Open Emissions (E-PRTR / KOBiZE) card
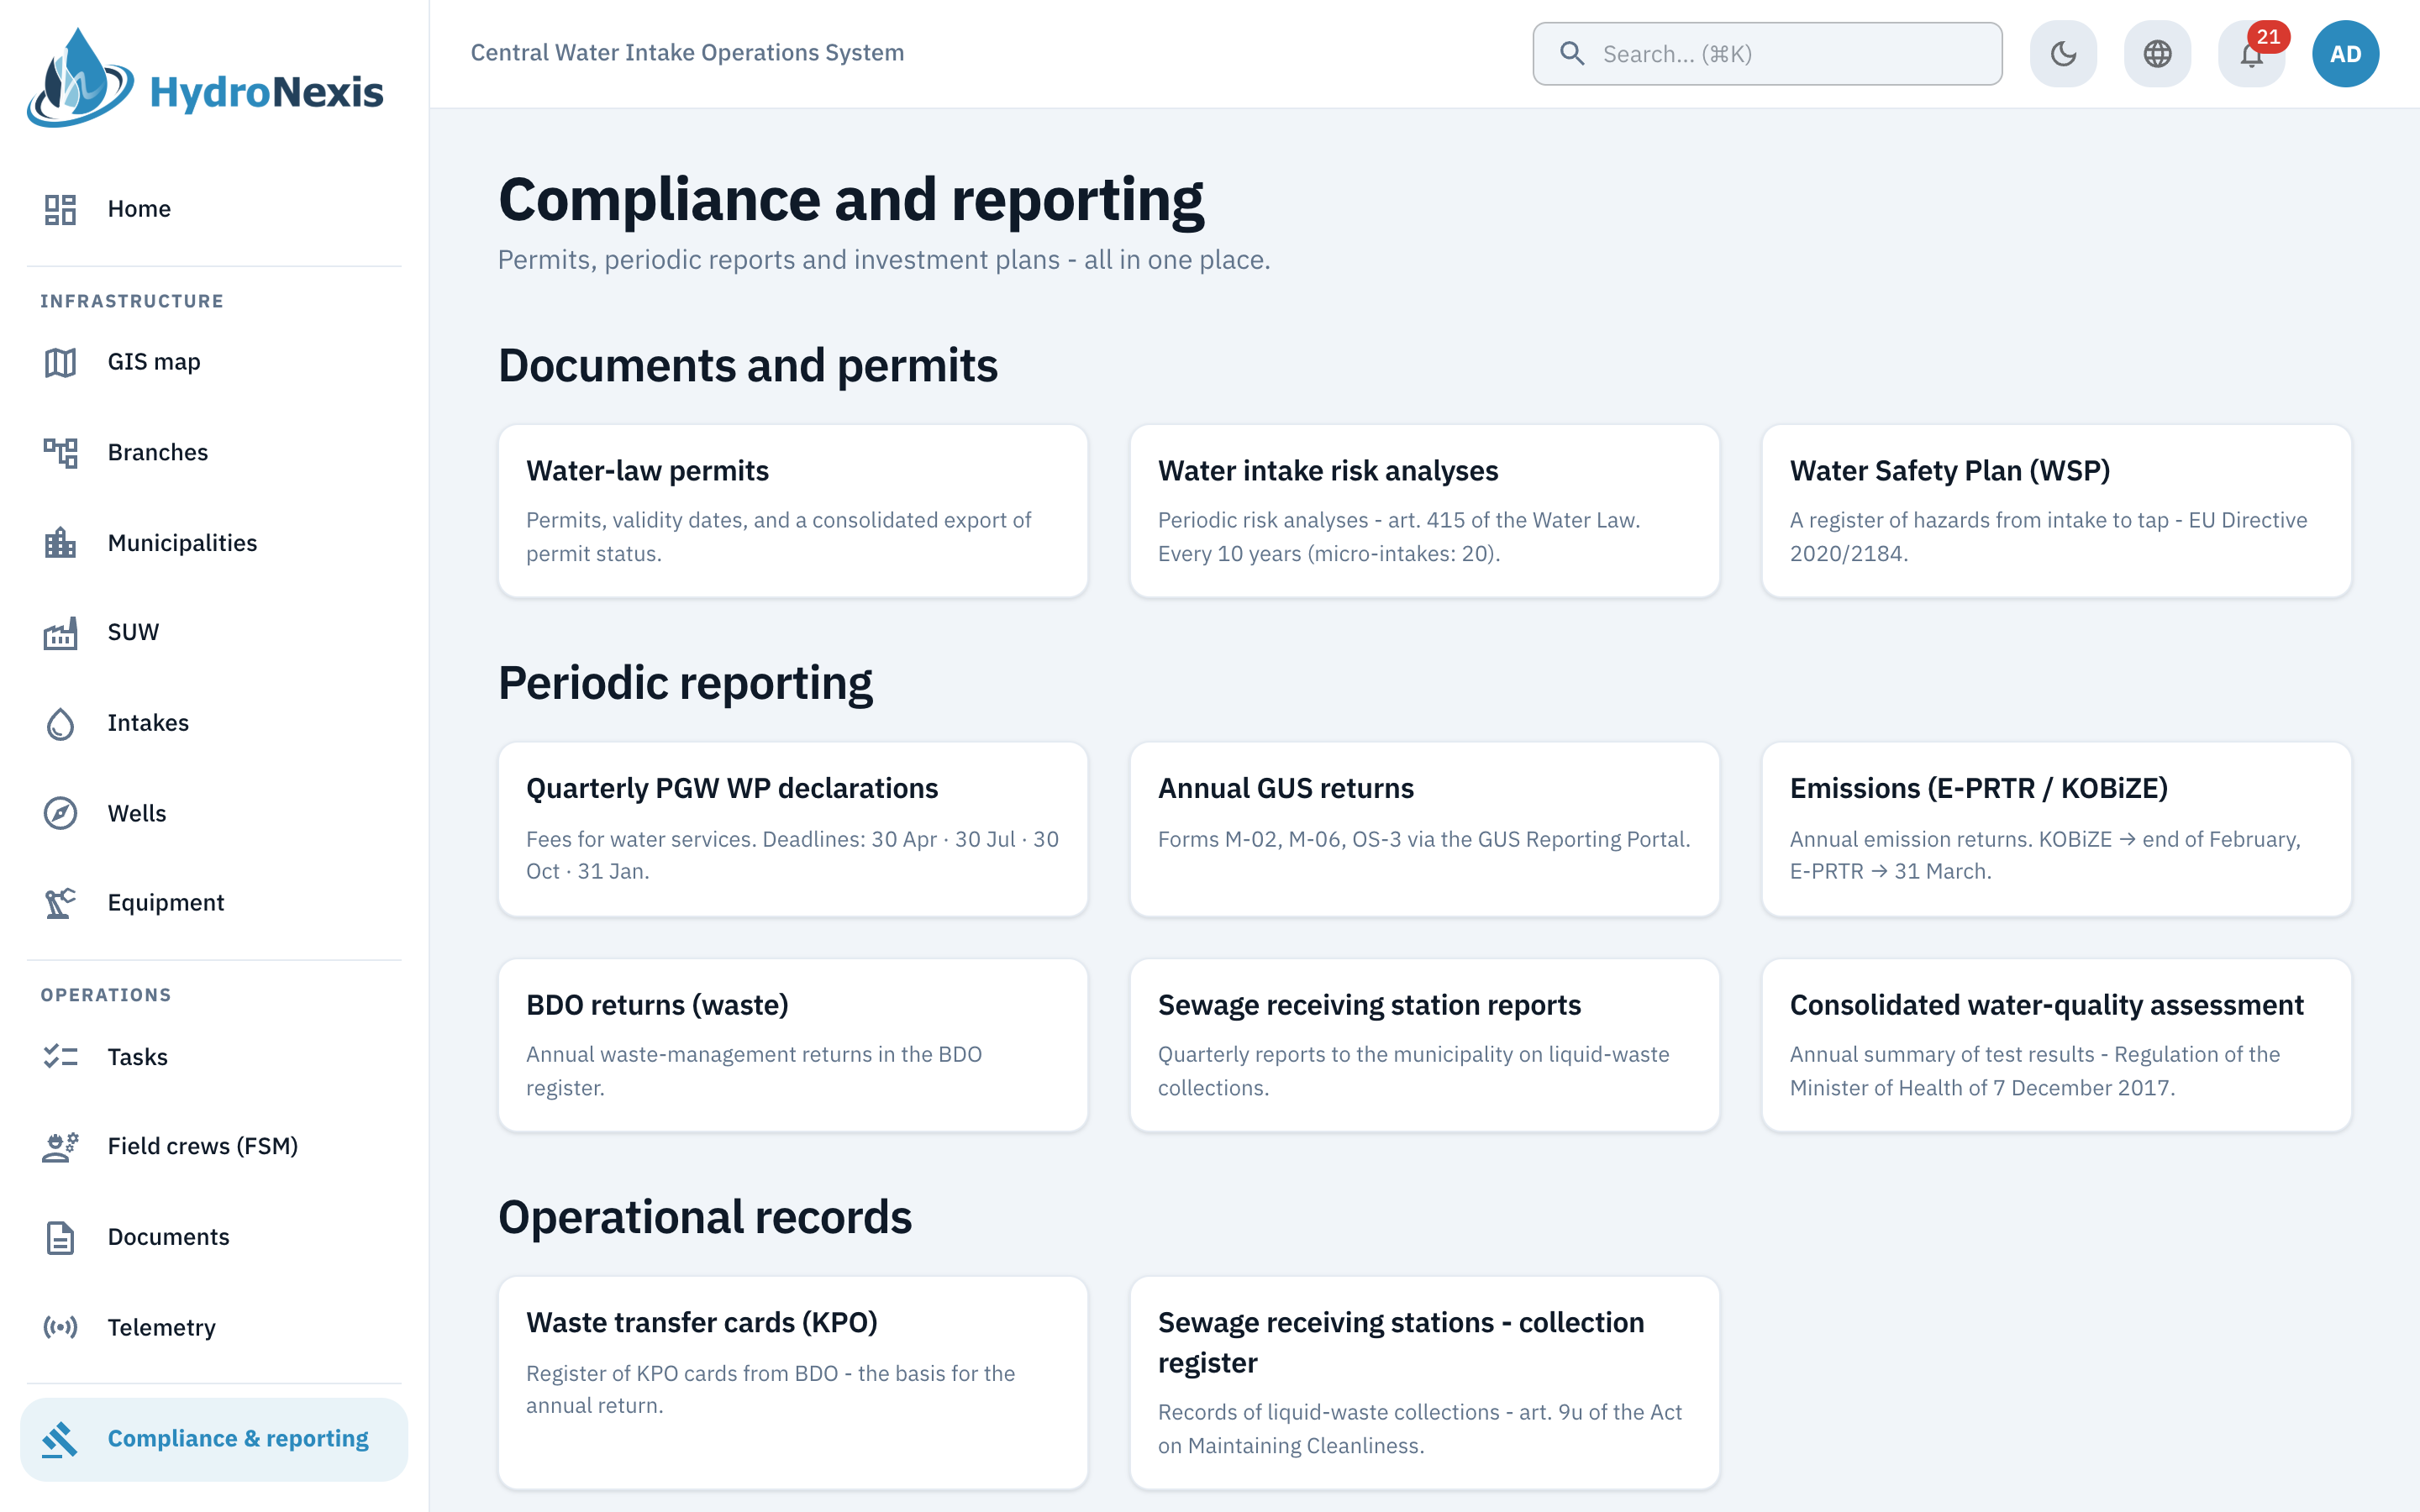Screen dimensions: 2420x1512 [2056, 829]
